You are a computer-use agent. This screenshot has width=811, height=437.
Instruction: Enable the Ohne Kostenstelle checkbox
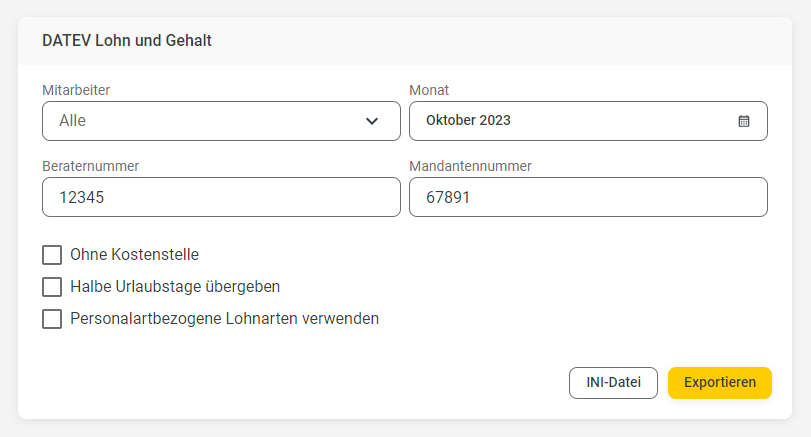coord(52,255)
